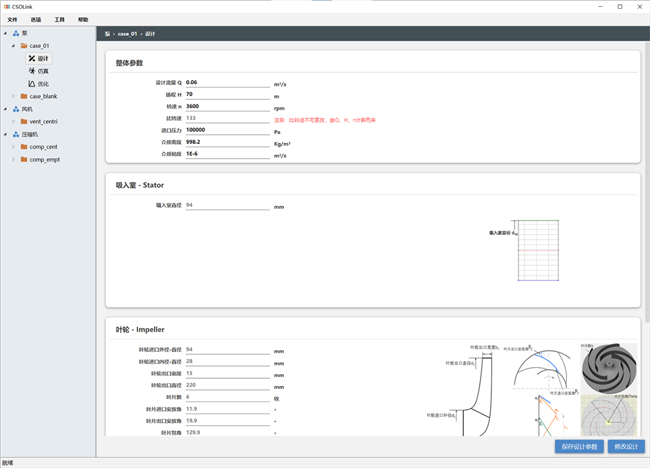Click the 压缩机 (Compressor) category icon
This screenshot has height=468, width=650.
(14, 134)
